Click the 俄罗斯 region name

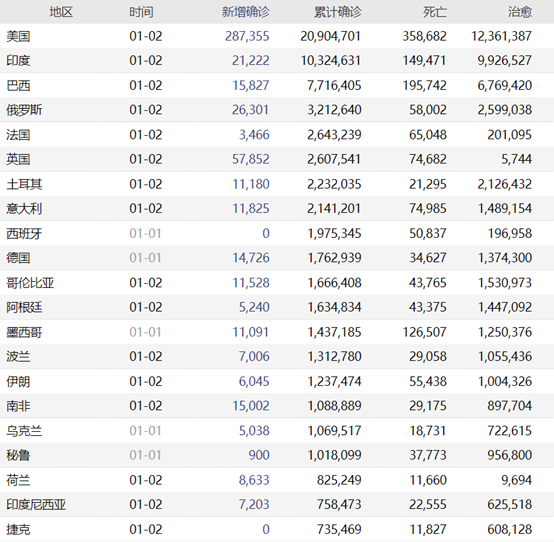(24, 110)
